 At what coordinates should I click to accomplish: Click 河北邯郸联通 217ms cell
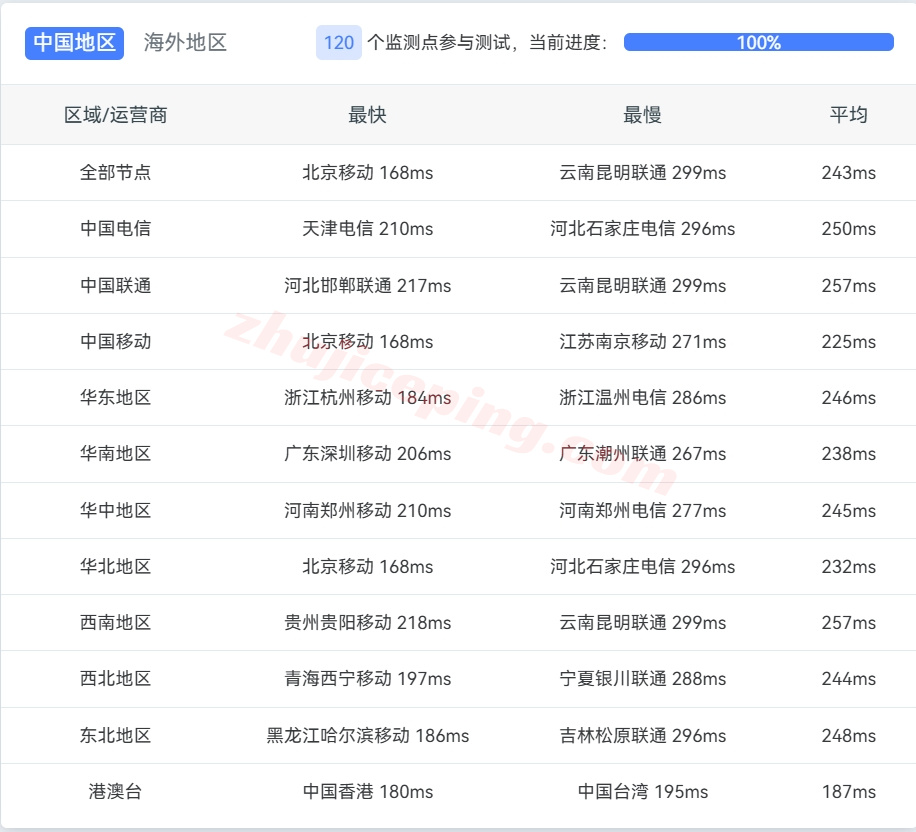pyautogui.click(x=367, y=285)
